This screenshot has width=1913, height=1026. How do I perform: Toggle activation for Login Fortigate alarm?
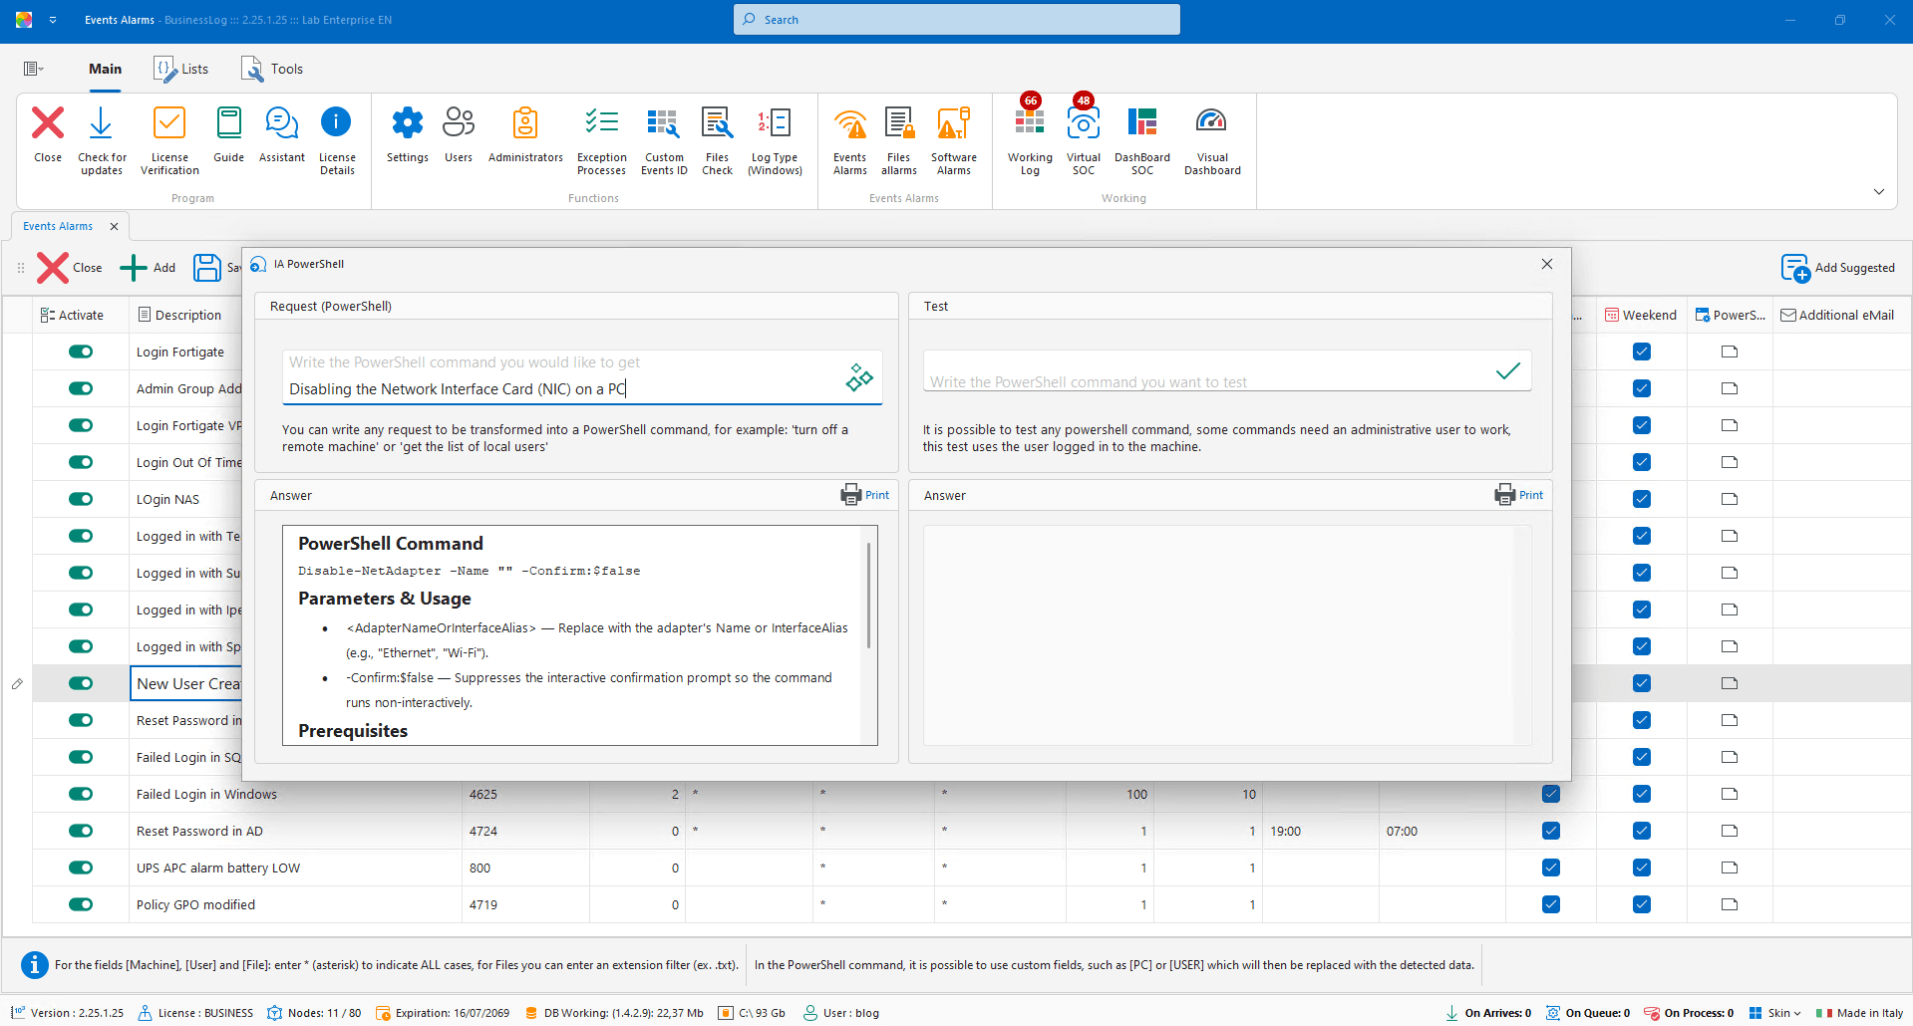pyautogui.click(x=81, y=352)
